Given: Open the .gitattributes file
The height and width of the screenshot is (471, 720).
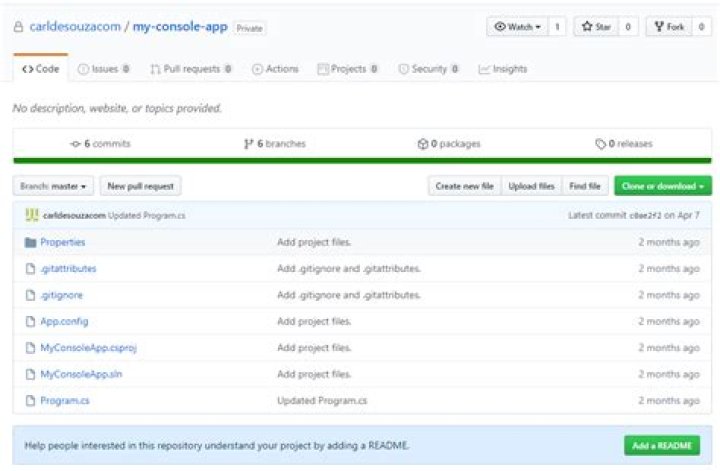Looking at the screenshot, I should [68, 269].
